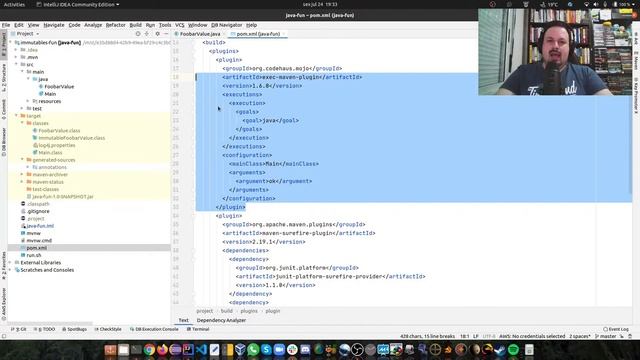Open the Project view dropdown

click(25, 34)
